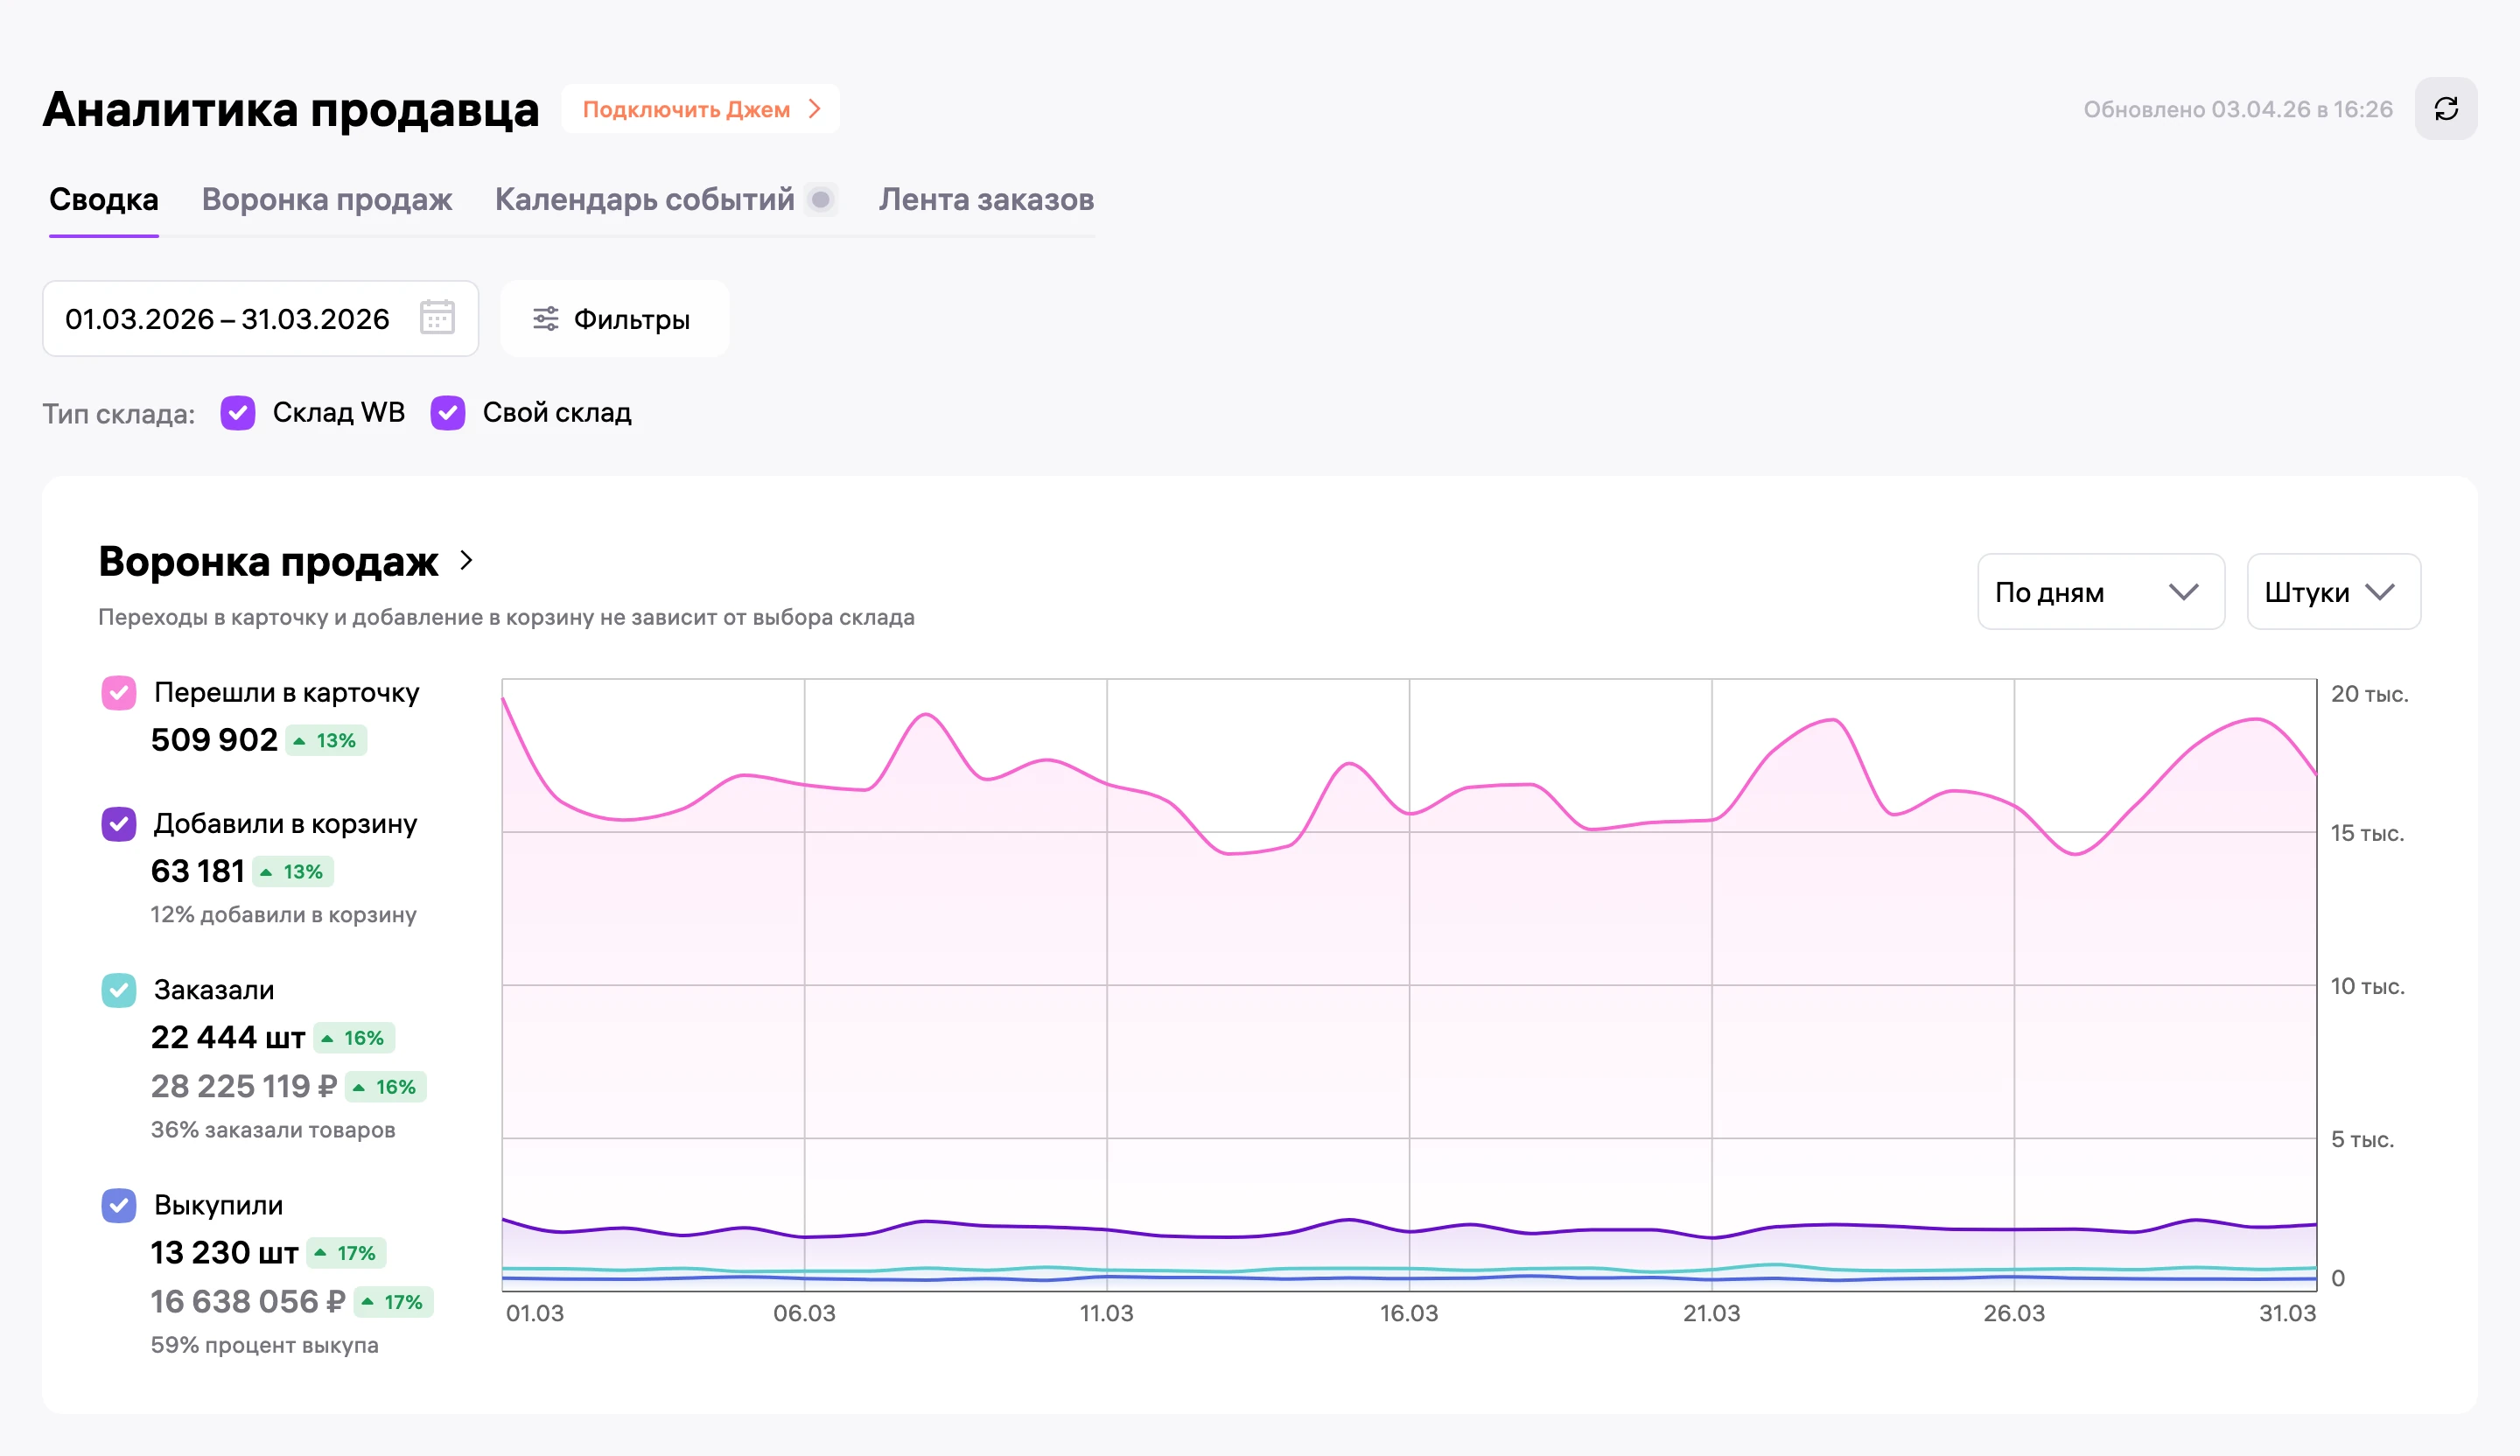Screen dimensions: 2520x1456
Task: Open the Календарь событий tab
Action: click(x=645, y=200)
